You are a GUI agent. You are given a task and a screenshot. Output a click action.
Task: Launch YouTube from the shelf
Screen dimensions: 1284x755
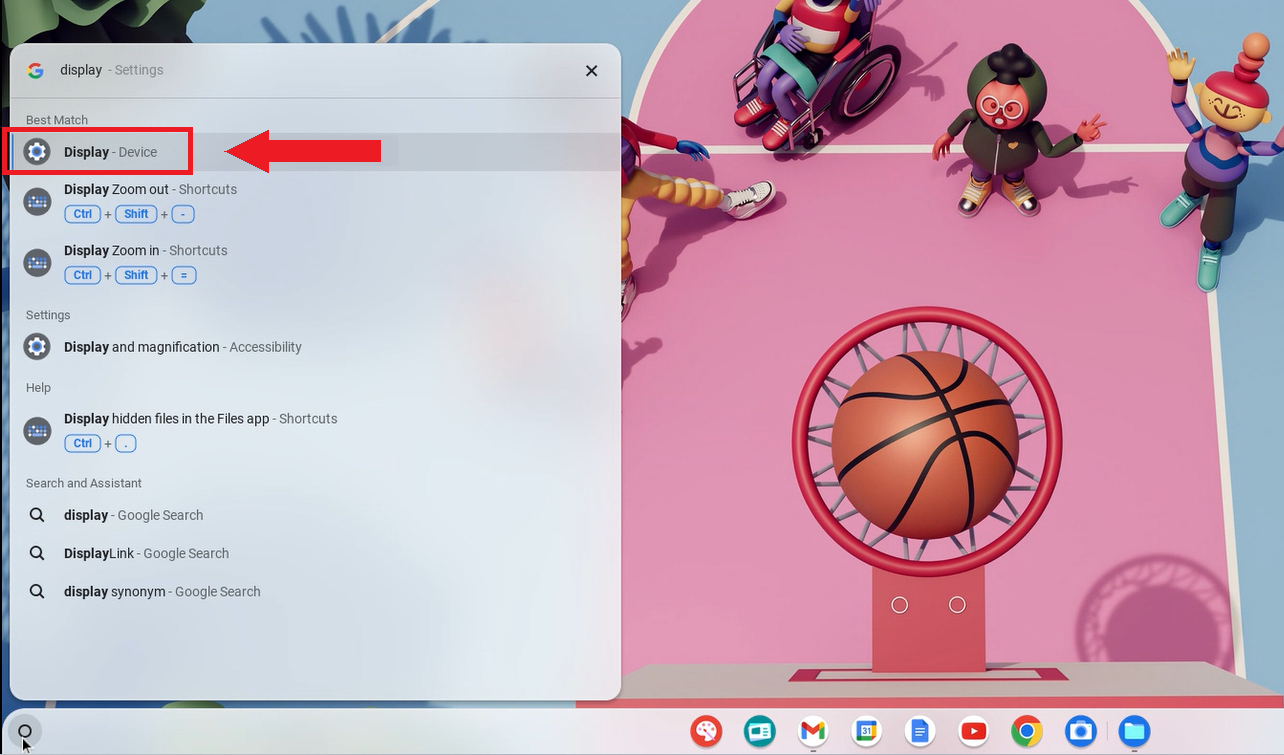tap(973, 732)
